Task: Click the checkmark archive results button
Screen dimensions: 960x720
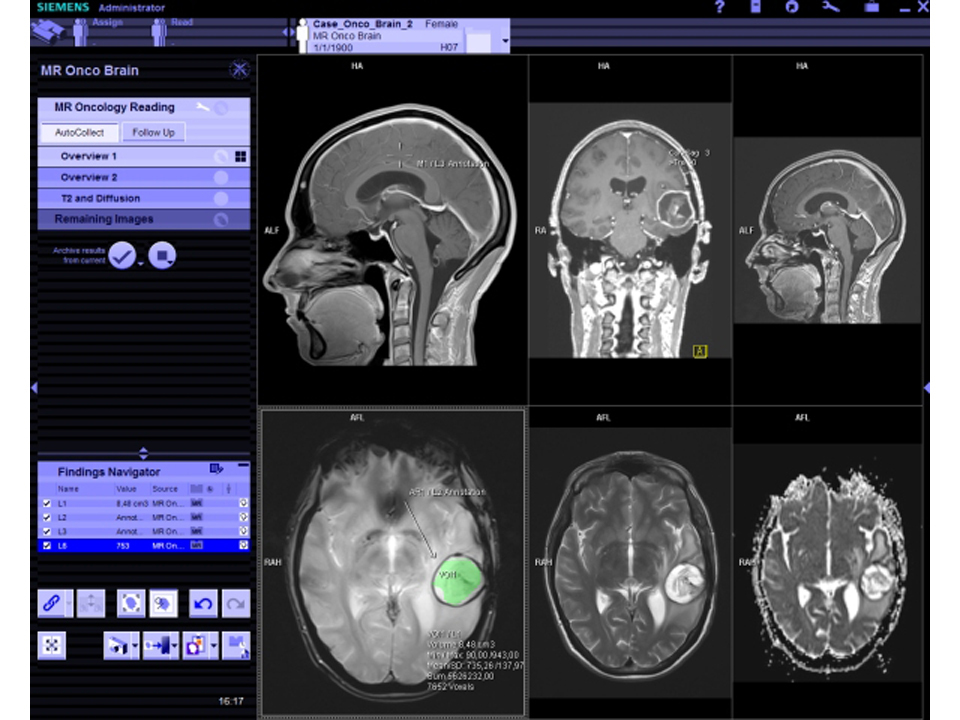Action: 122,255
